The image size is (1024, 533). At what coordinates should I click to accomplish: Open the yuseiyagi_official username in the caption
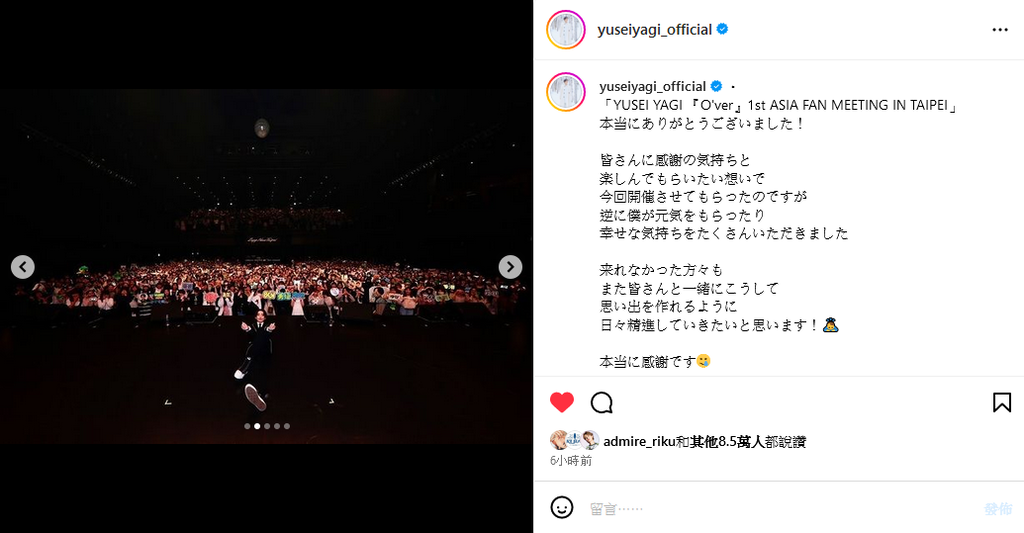pos(652,86)
